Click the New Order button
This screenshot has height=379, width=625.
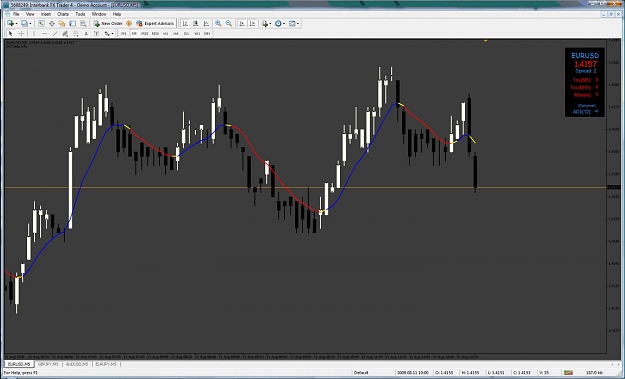click(108, 24)
